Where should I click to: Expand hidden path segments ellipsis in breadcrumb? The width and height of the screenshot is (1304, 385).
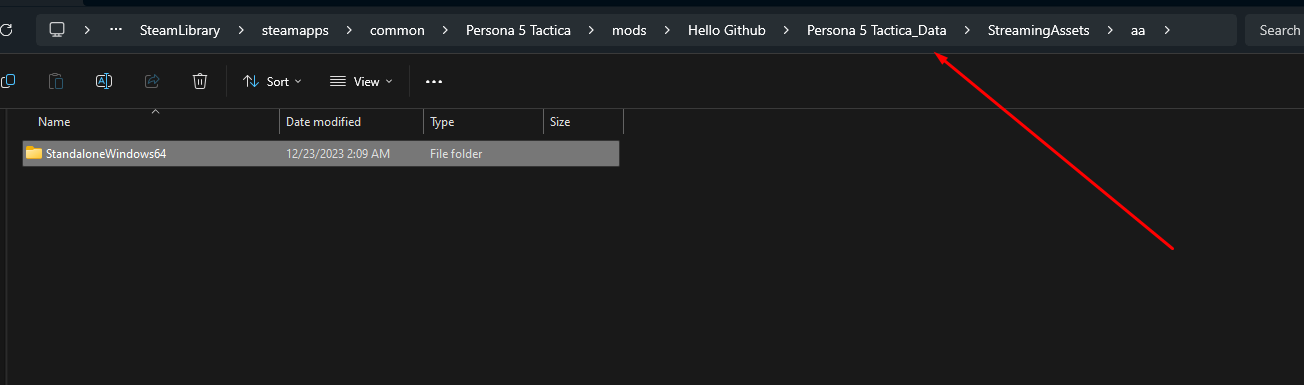coord(116,30)
